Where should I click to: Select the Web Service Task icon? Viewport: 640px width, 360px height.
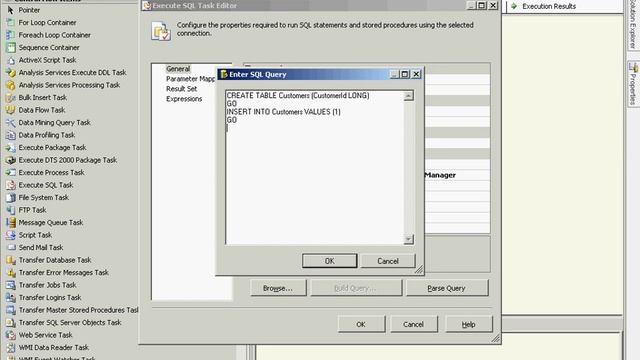[x=11, y=335]
